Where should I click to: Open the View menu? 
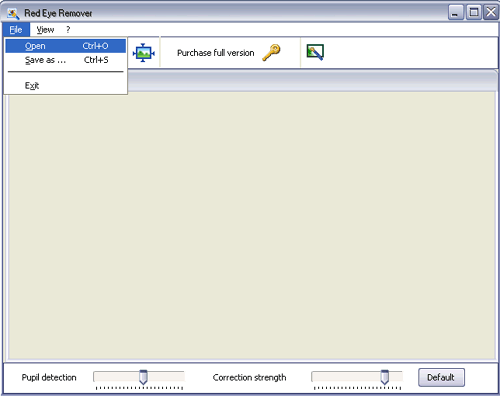pos(45,30)
